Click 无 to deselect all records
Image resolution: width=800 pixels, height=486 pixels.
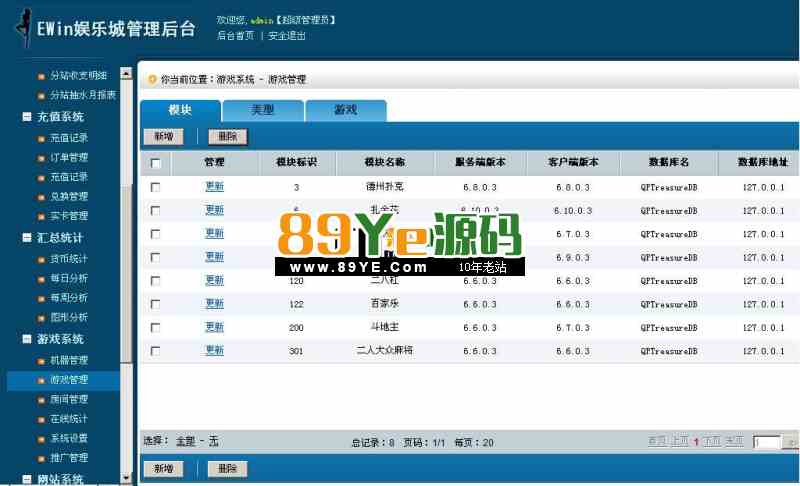pyautogui.click(x=214, y=442)
